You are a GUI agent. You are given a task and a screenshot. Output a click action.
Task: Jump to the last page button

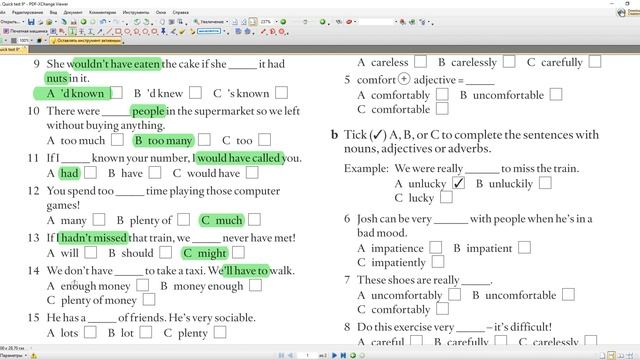point(343,356)
